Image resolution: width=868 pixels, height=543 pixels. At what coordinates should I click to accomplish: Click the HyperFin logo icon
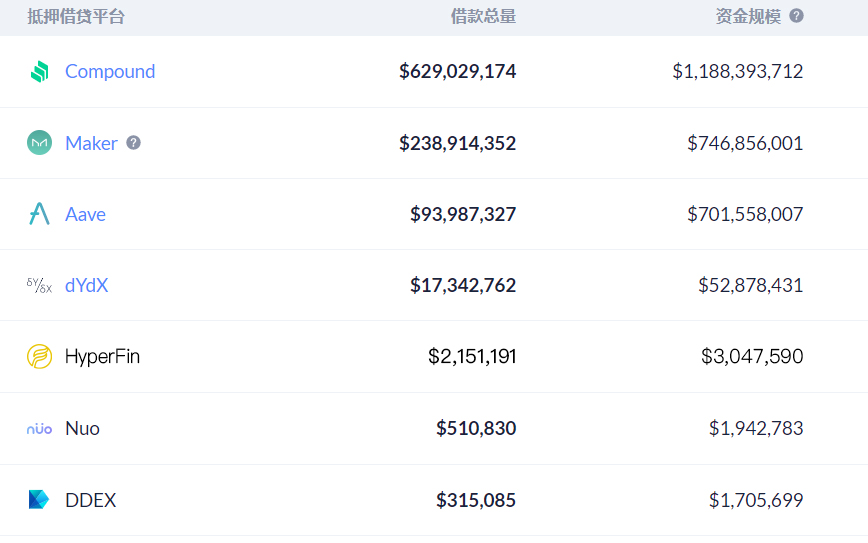[39, 356]
